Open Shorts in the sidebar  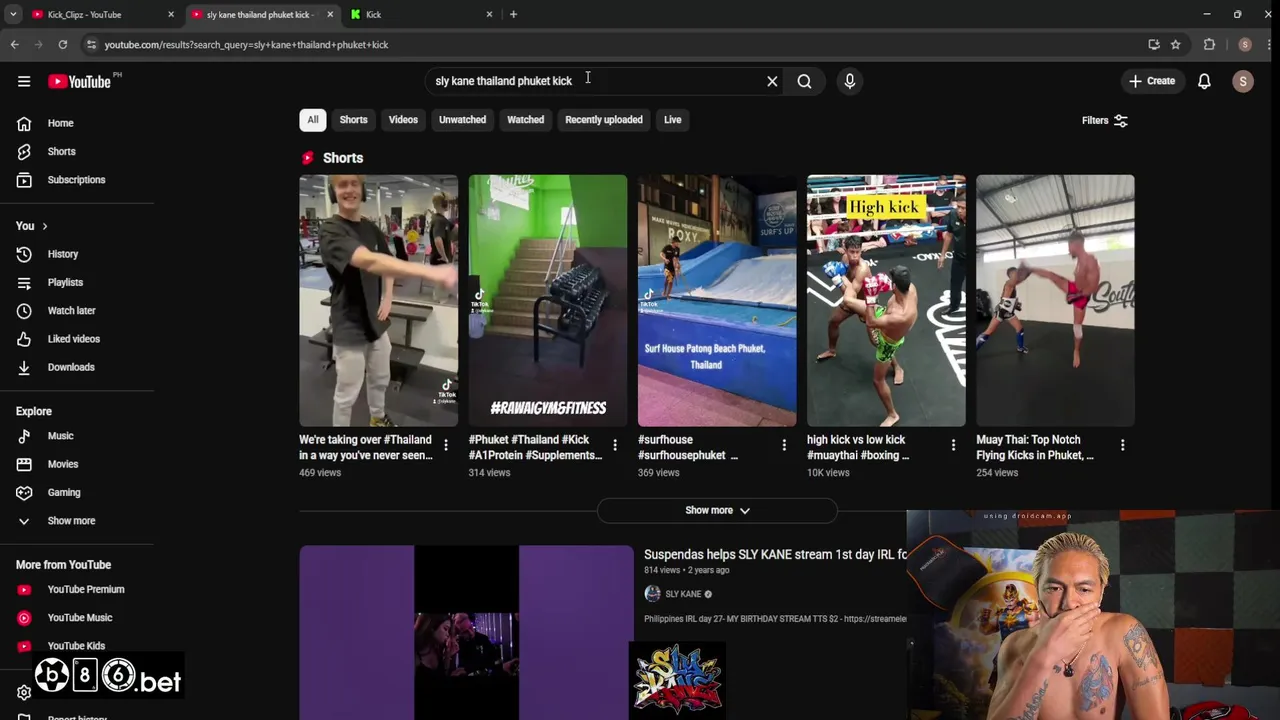pos(77,151)
